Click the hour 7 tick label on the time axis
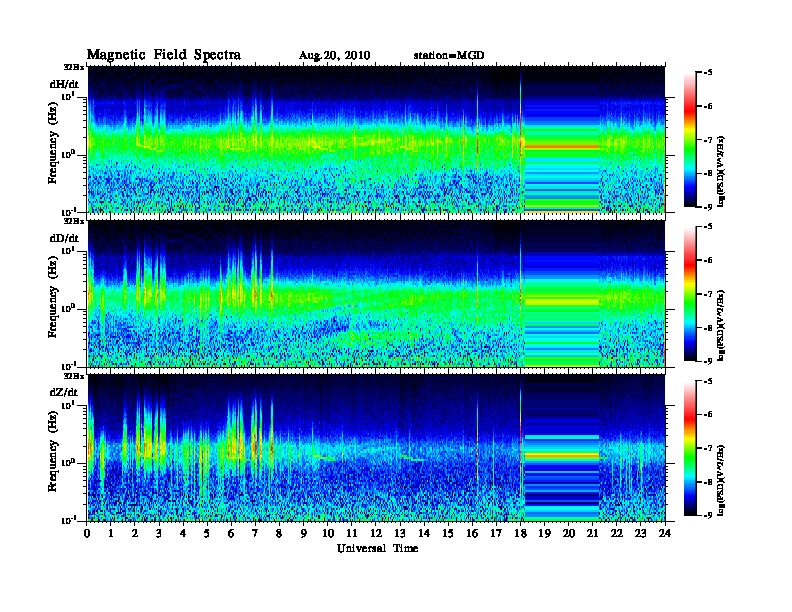Image resolution: width=792 pixels, height=612 pixels. coord(255,533)
